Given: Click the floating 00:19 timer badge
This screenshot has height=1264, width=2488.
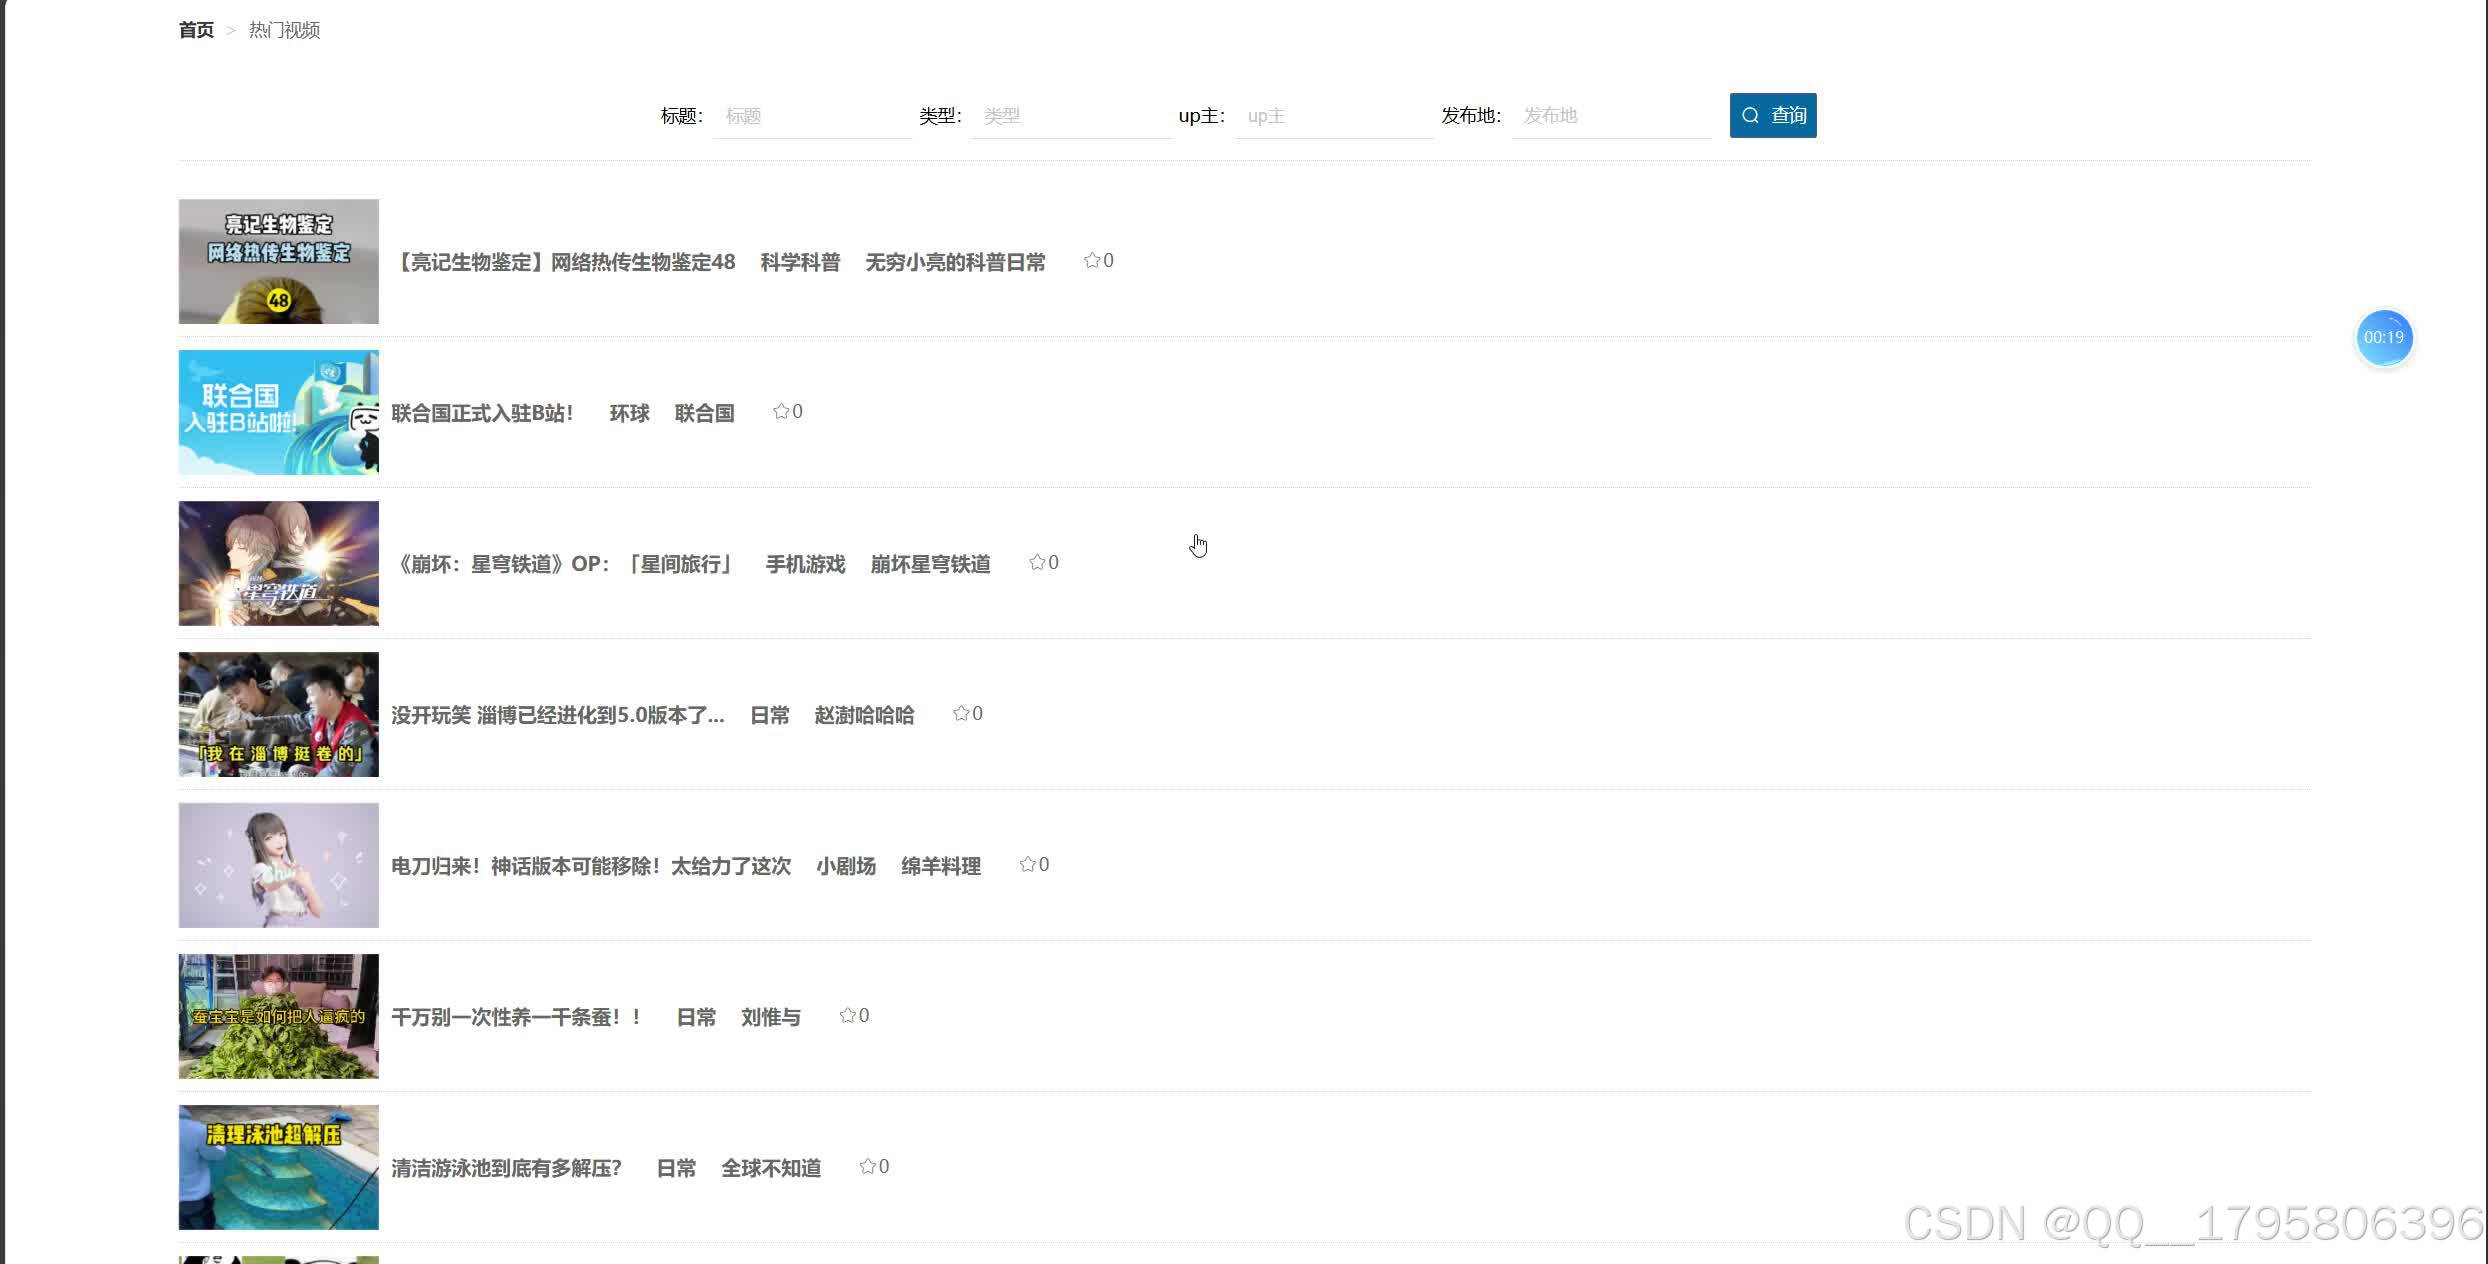Looking at the screenshot, I should pos(2385,337).
